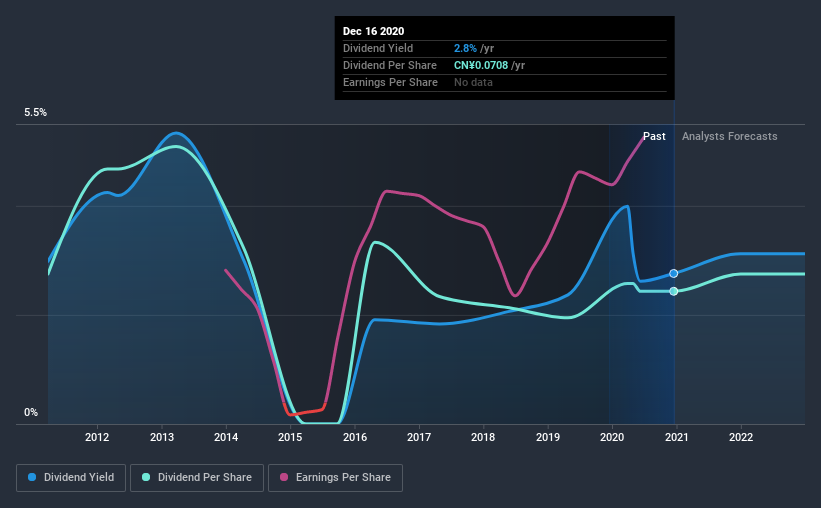This screenshot has height=508, width=821.
Task: Click the Past label in chart
Action: coord(654,136)
